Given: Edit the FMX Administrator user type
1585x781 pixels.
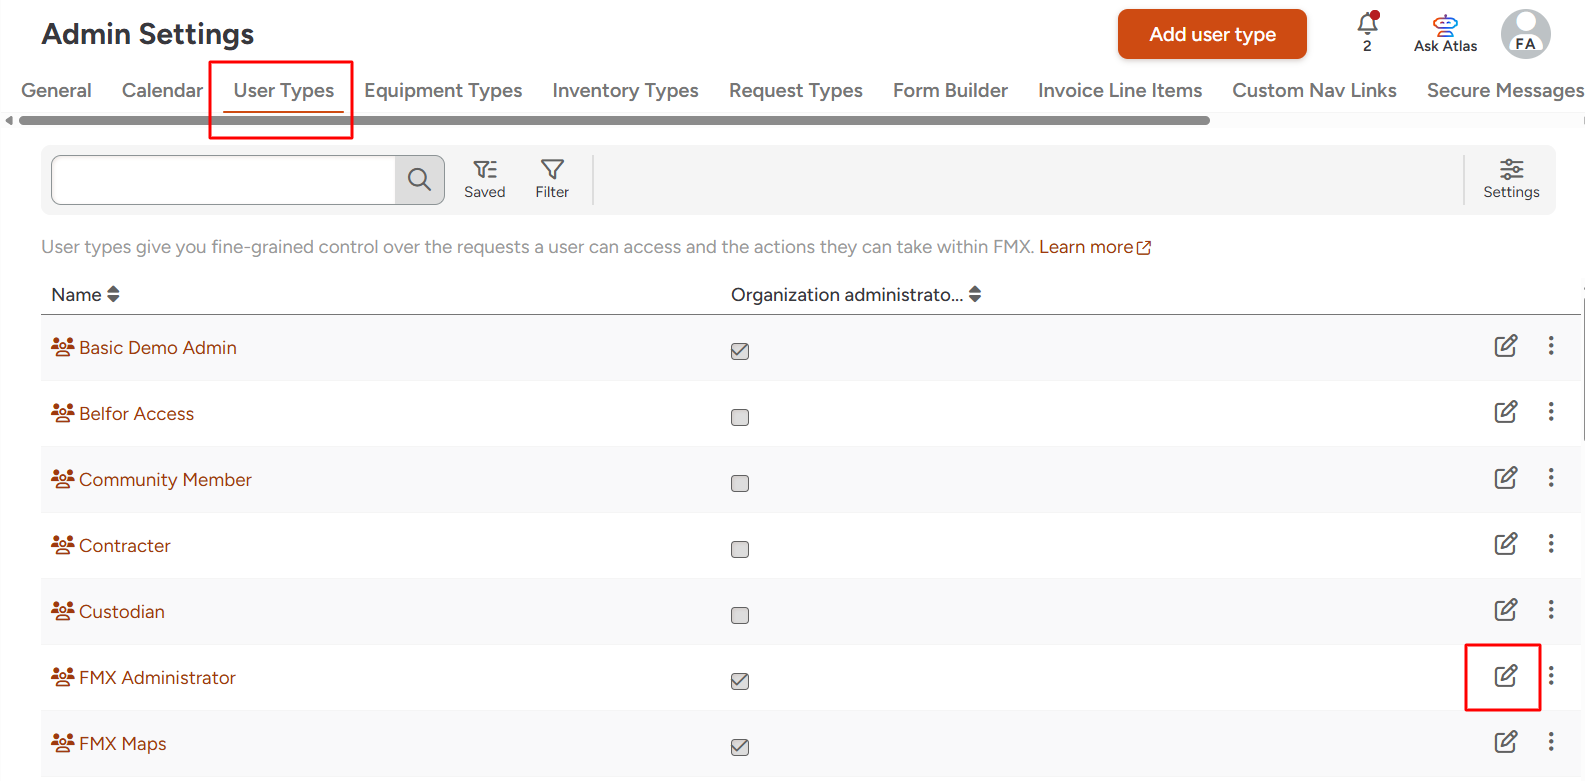Looking at the screenshot, I should point(1505,677).
